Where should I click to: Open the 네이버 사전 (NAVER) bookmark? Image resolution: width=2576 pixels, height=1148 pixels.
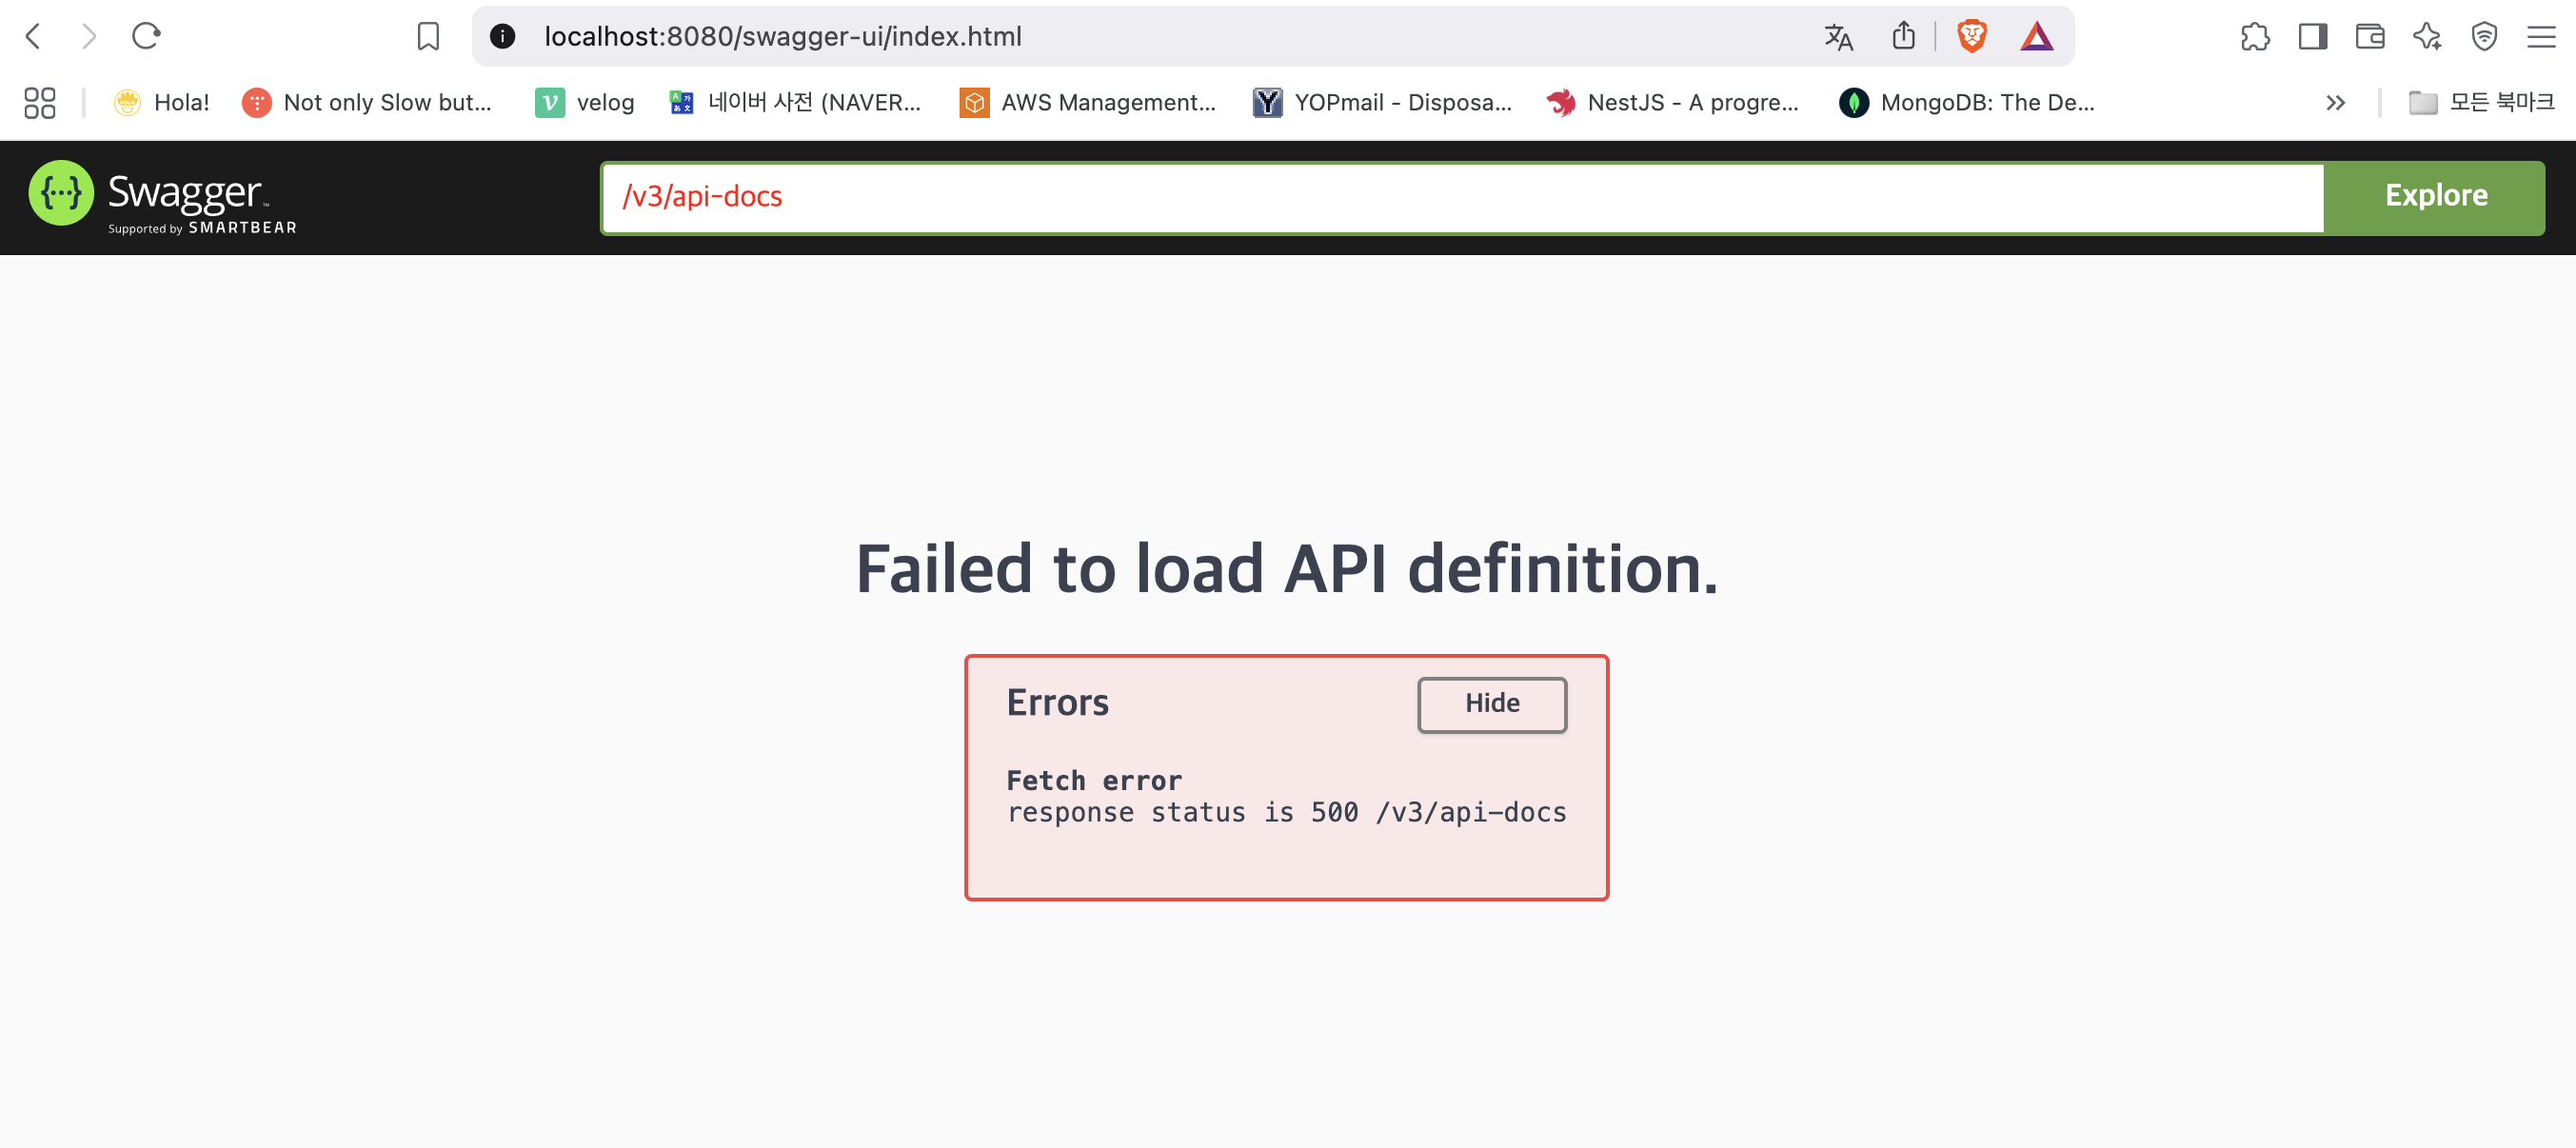pos(795,102)
